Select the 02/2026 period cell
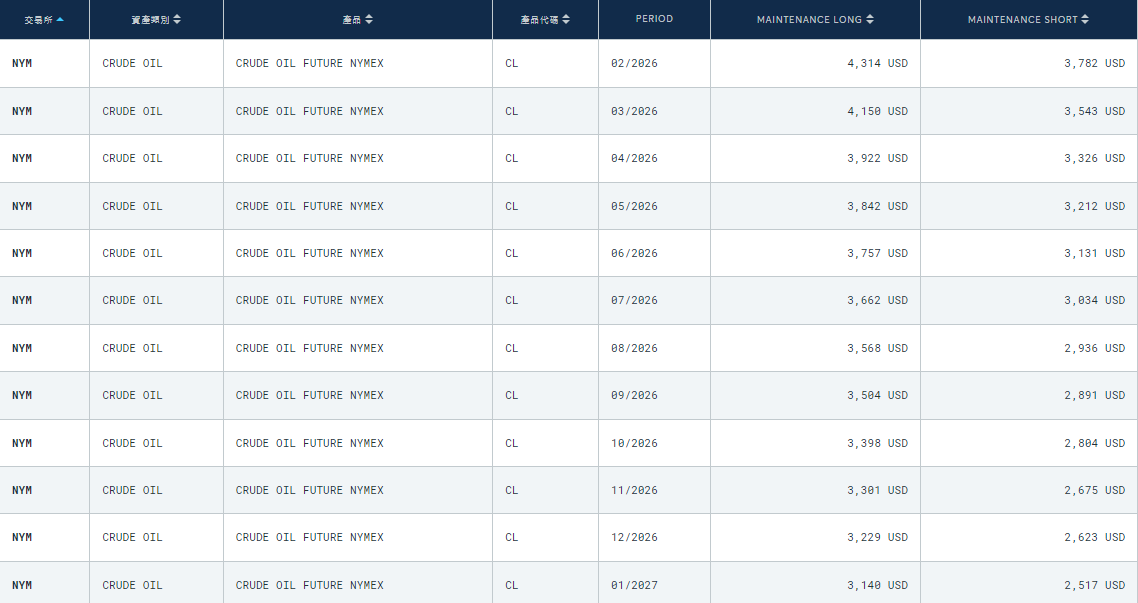 (634, 63)
